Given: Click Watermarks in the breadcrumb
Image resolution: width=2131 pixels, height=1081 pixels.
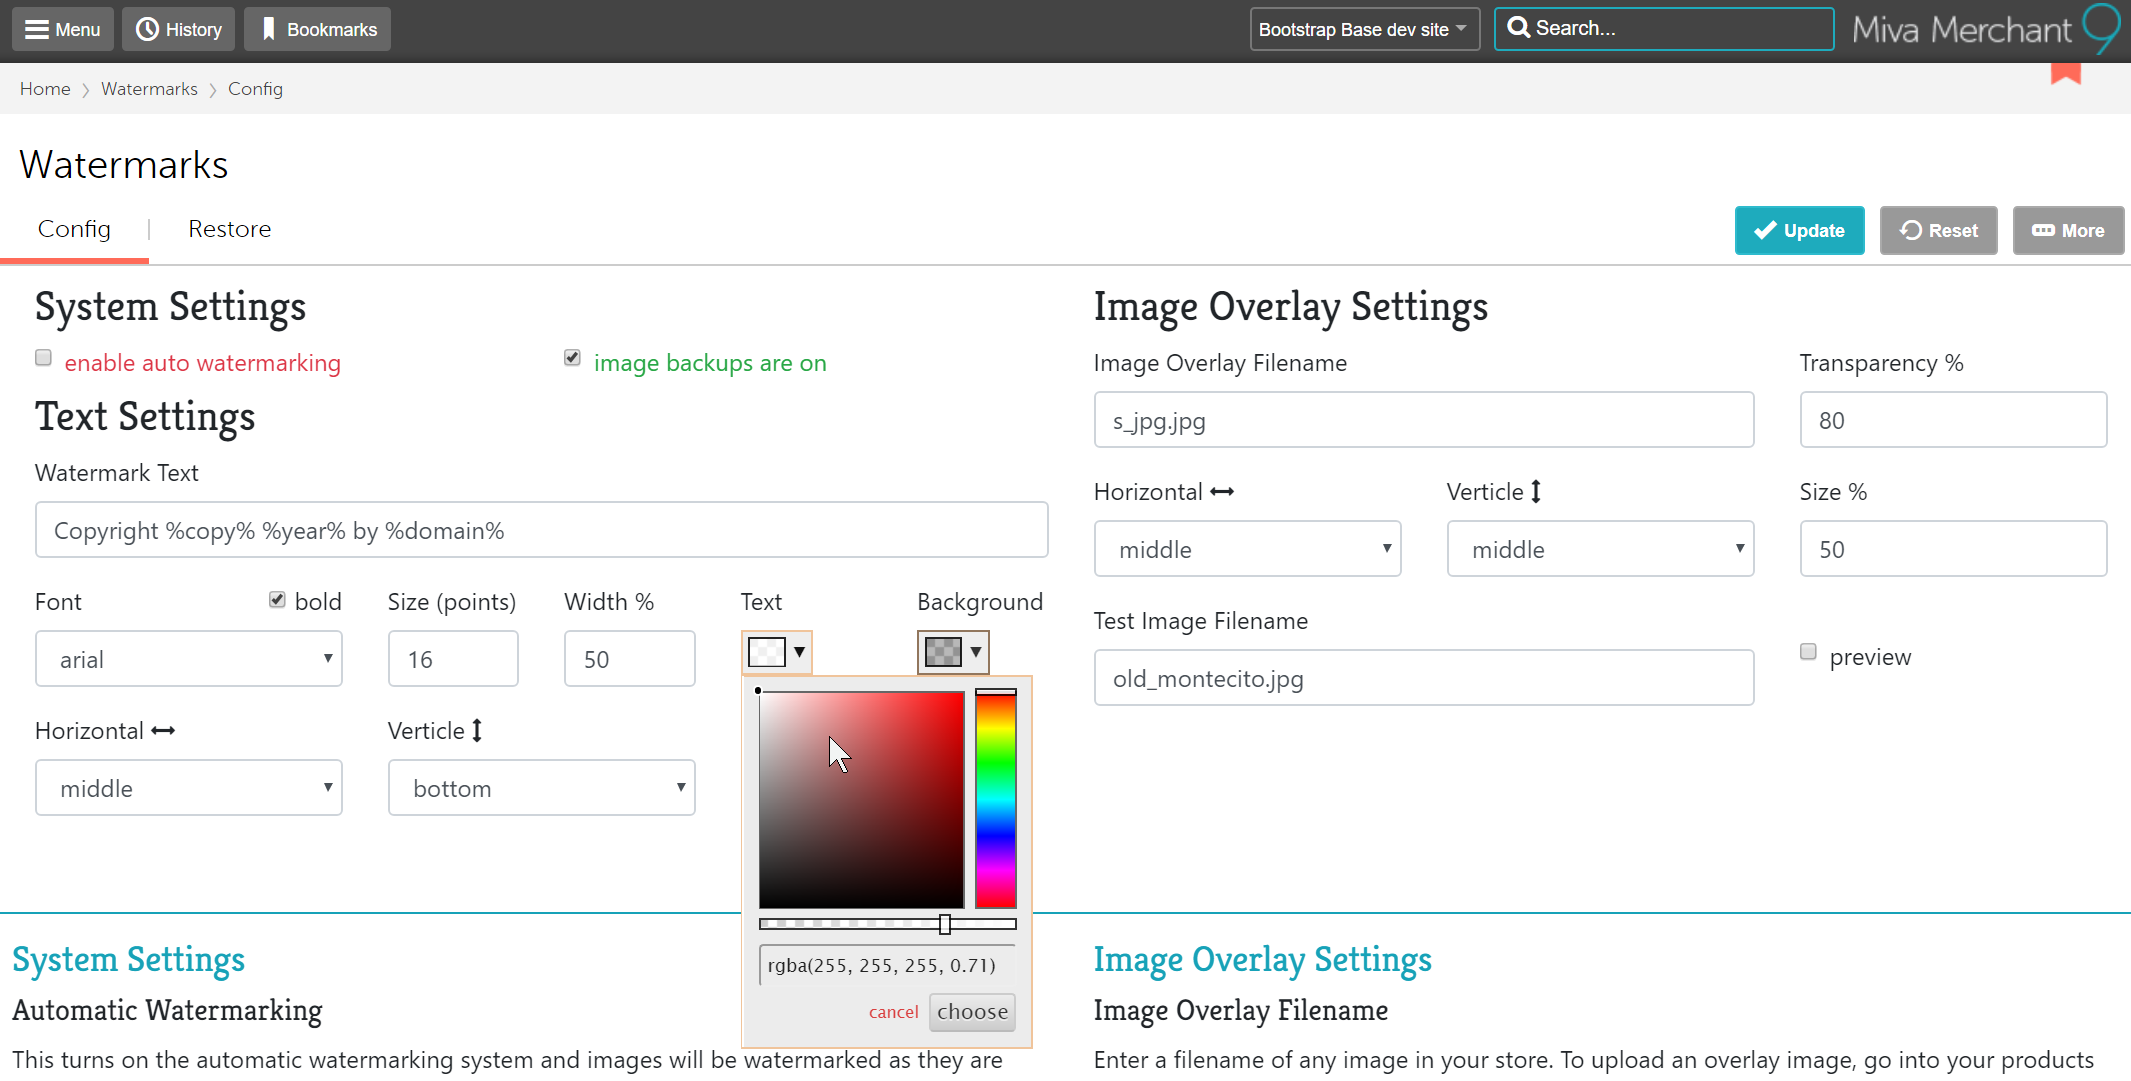Looking at the screenshot, I should (149, 89).
